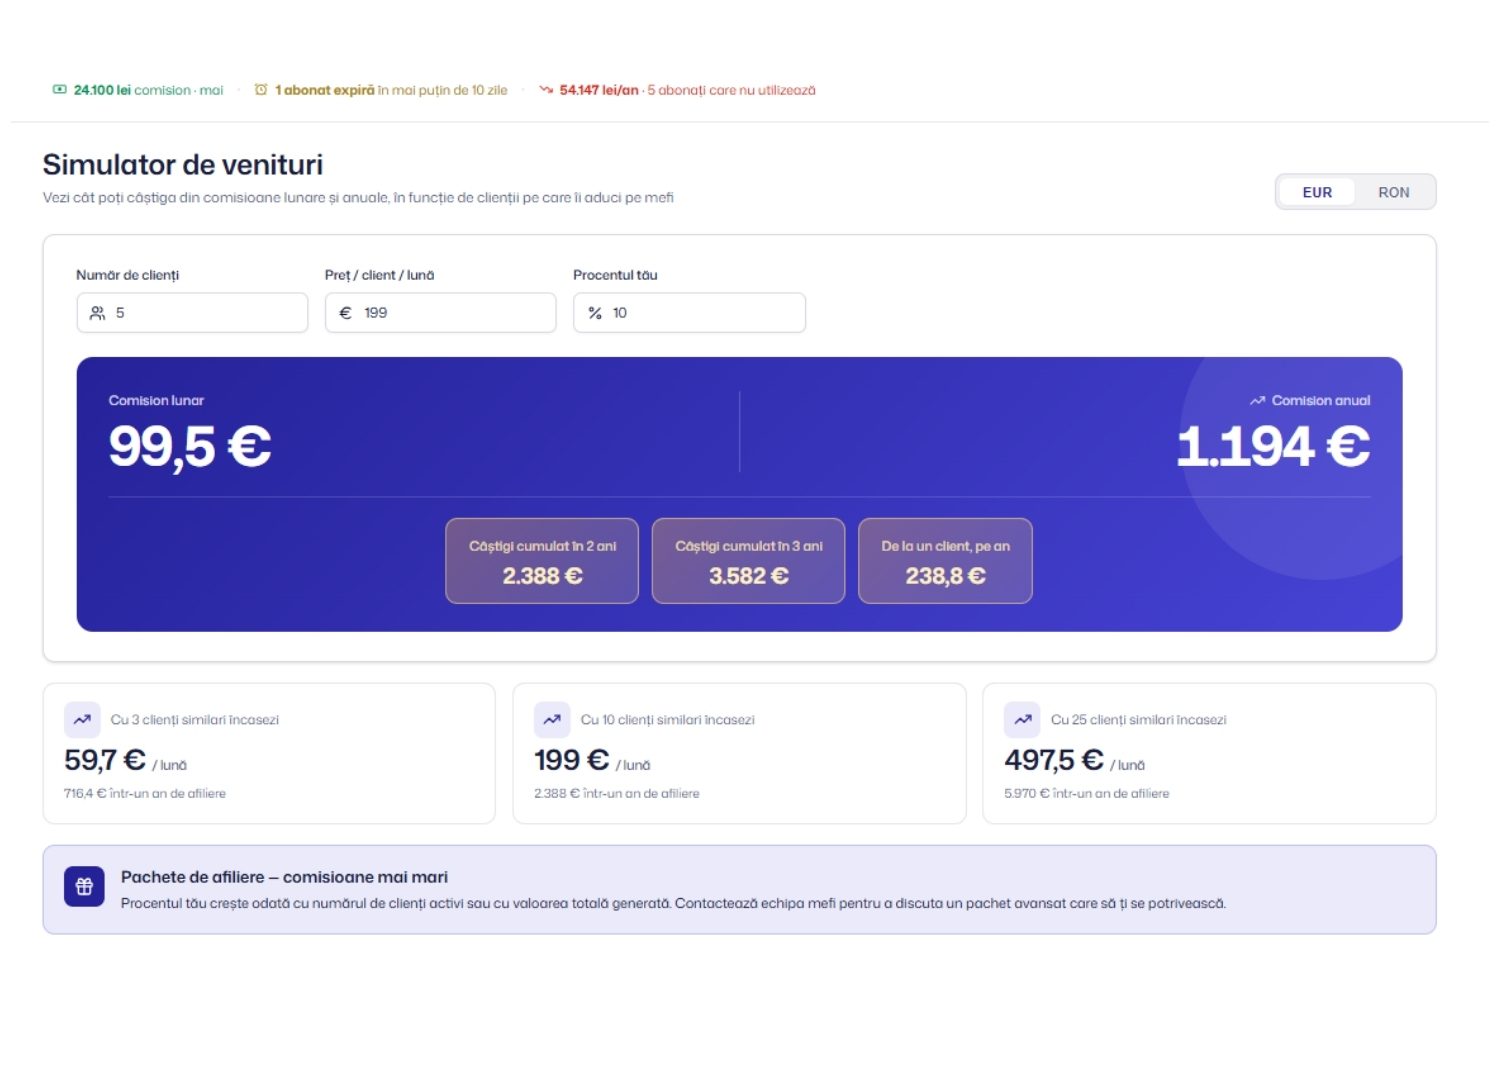Select the Câștigi cumulat în 2 ani tile
Viewport: 1500px width, 1080px height.
pyautogui.click(x=542, y=561)
